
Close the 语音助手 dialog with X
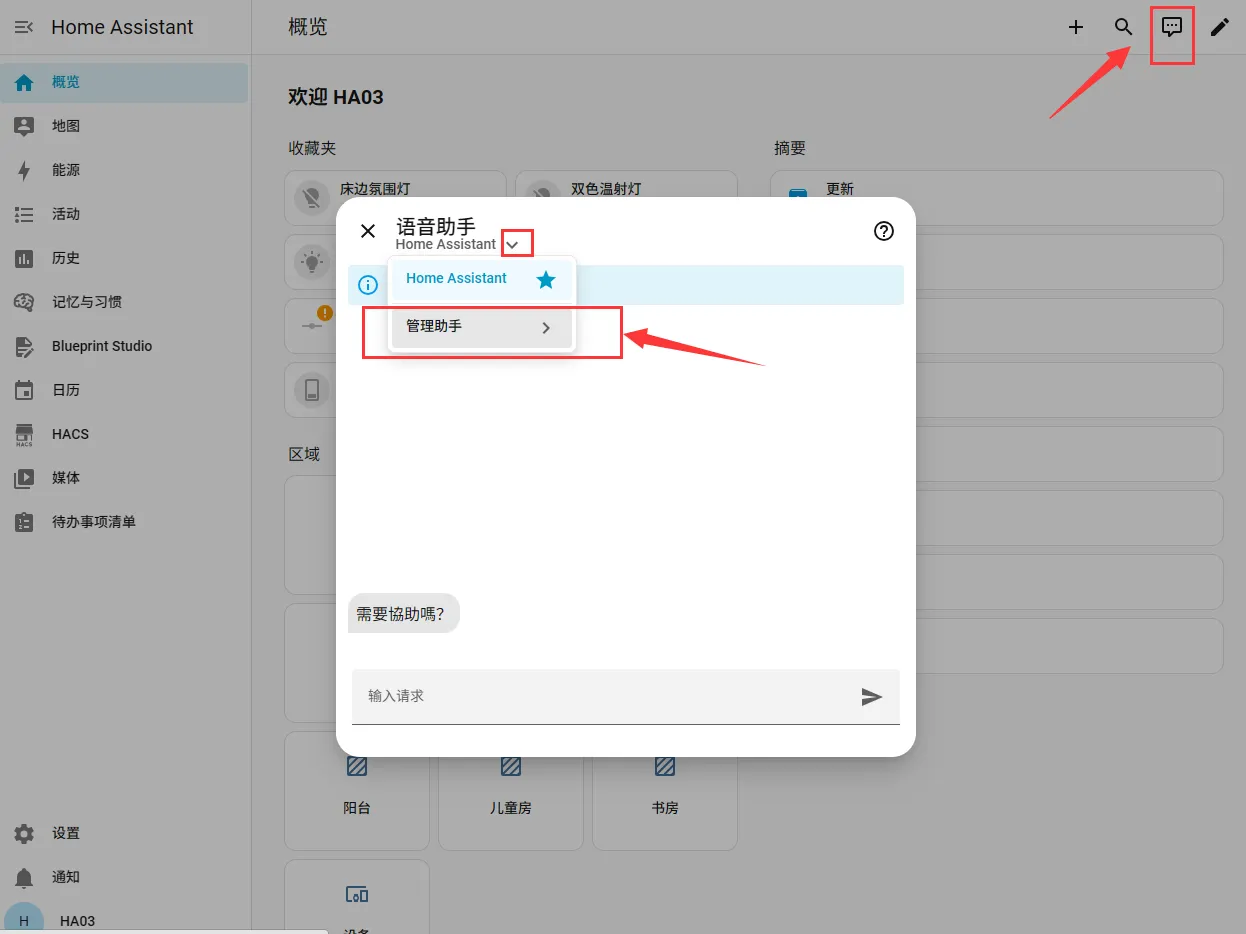pos(368,231)
